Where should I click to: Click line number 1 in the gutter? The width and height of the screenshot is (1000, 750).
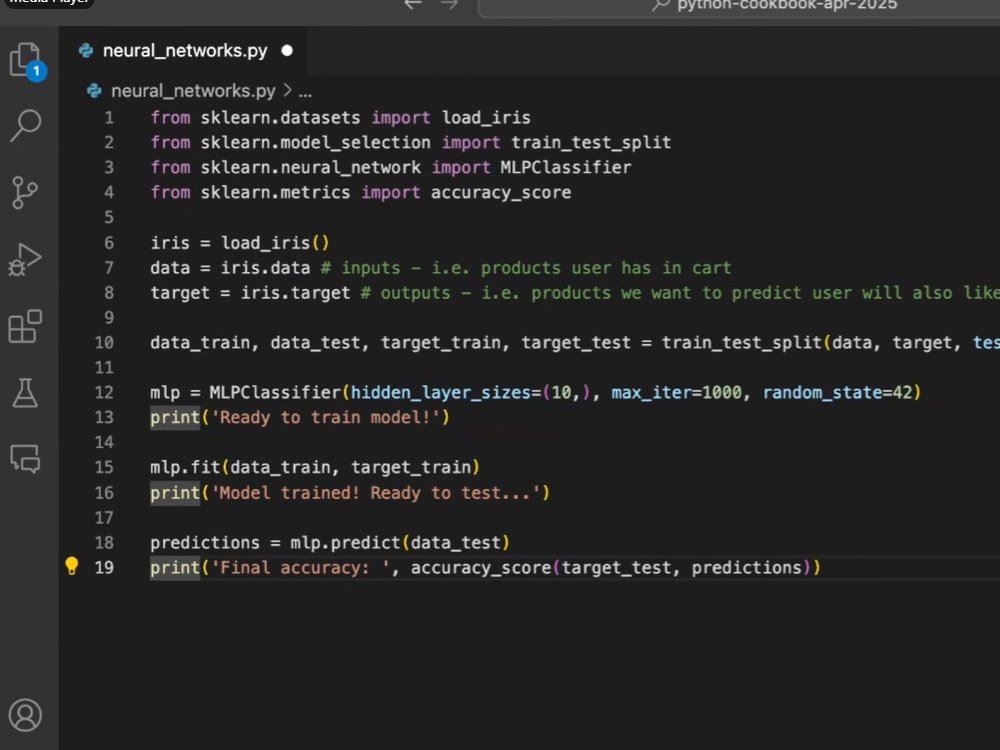[x=109, y=118]
